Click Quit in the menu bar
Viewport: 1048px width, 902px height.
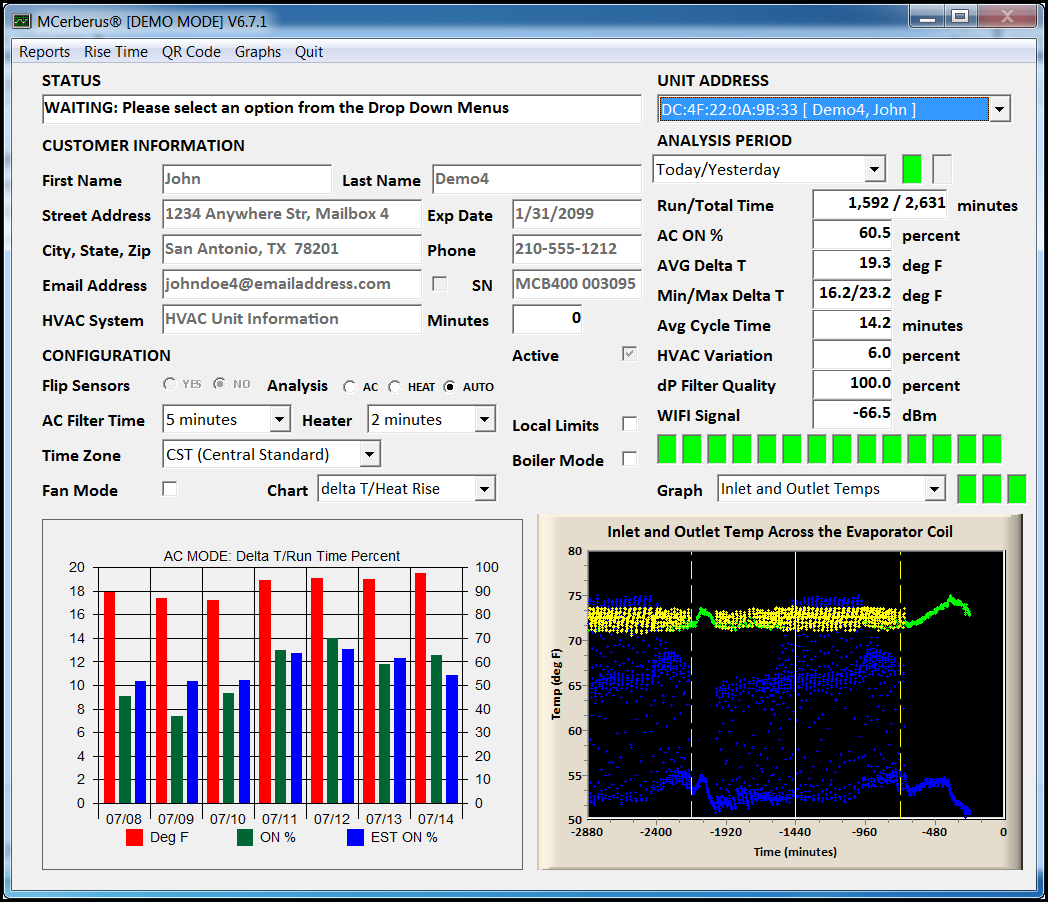(x=309, y=52)
